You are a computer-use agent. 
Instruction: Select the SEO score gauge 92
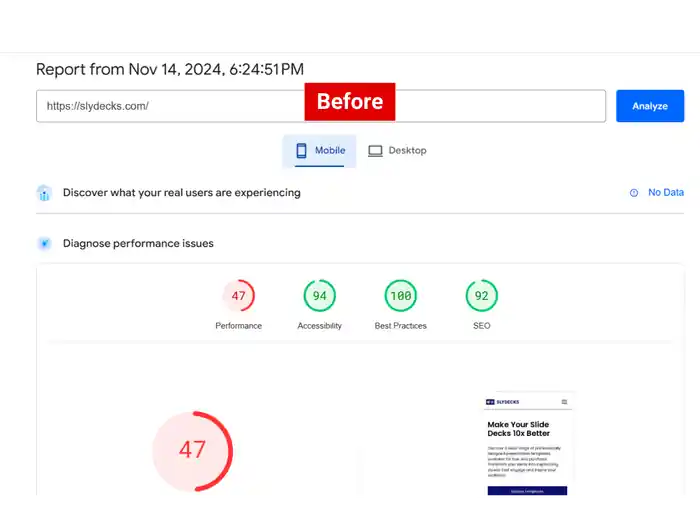point(481,296)
